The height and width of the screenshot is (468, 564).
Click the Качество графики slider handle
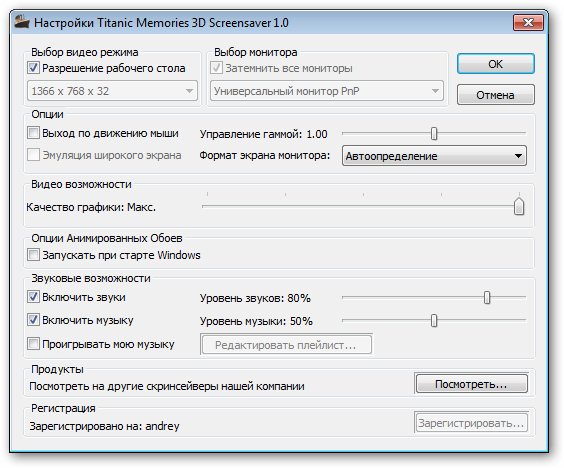tap(519, 206)
